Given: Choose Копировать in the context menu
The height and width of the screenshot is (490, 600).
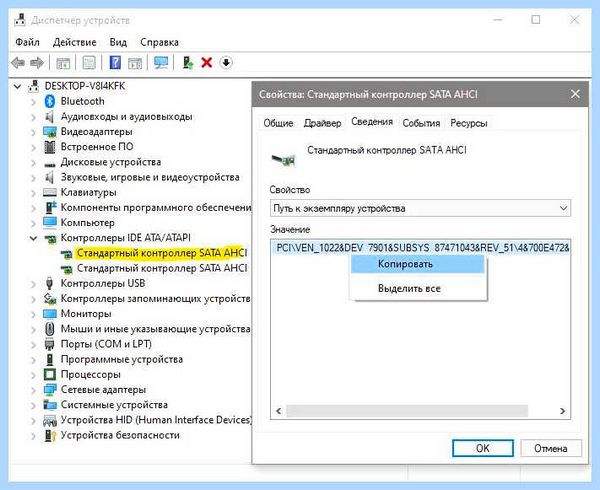Looking at the screenshot, I should point(418,264).
